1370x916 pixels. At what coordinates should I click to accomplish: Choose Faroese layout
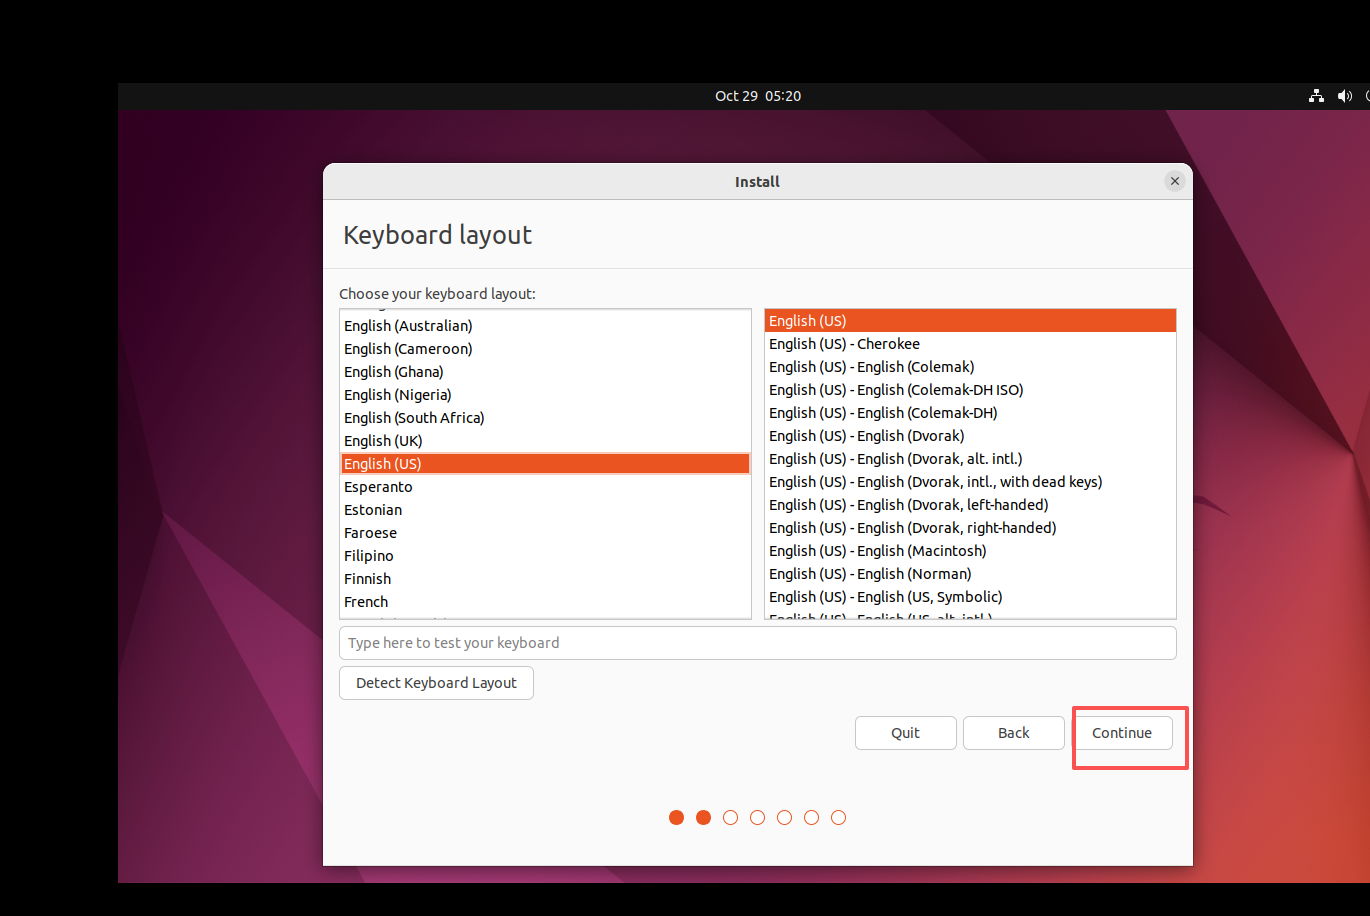[x=545, y=533]
